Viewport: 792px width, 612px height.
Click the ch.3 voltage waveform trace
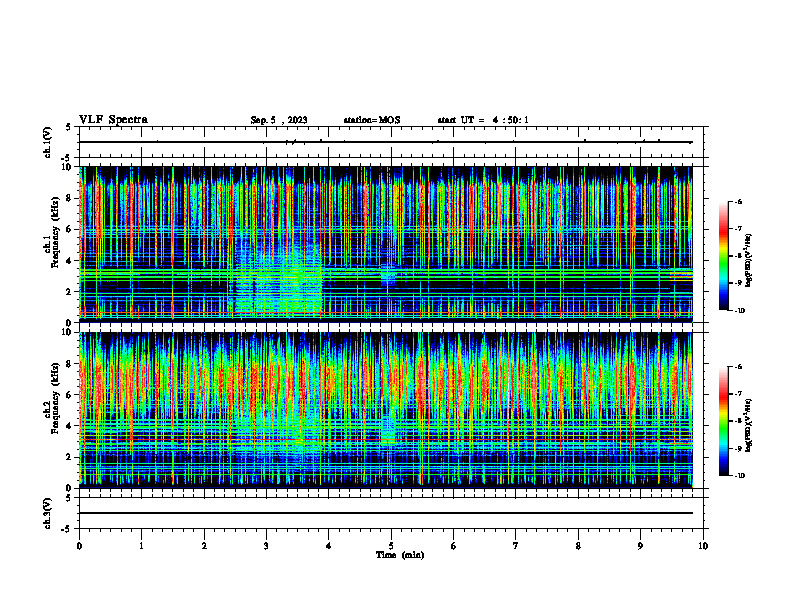pos(385,513)
